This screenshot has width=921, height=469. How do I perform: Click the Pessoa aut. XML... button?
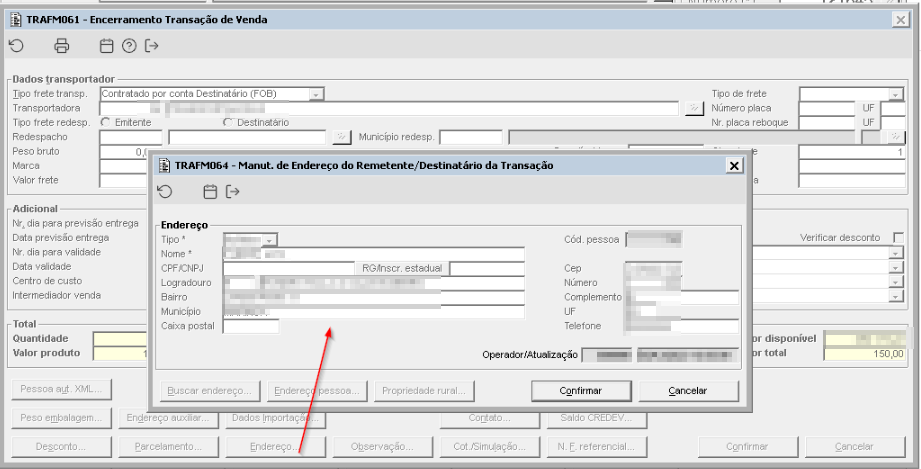point(61,389)
